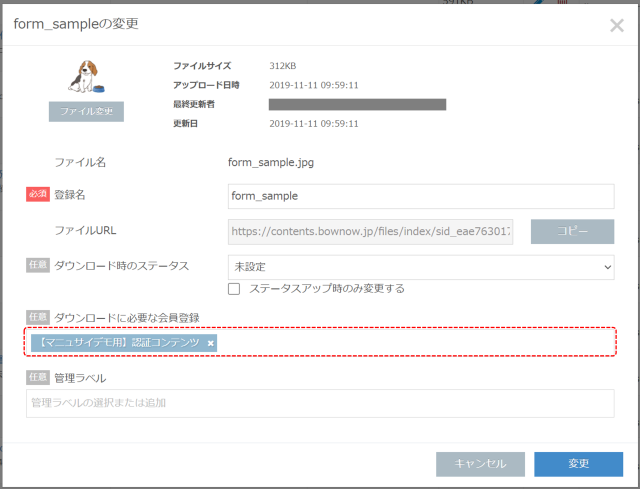Image resolution: width=640 pixels, height=489 pixels.
Task: Click the ファイル変更 button
Action: tap(86, 111)
